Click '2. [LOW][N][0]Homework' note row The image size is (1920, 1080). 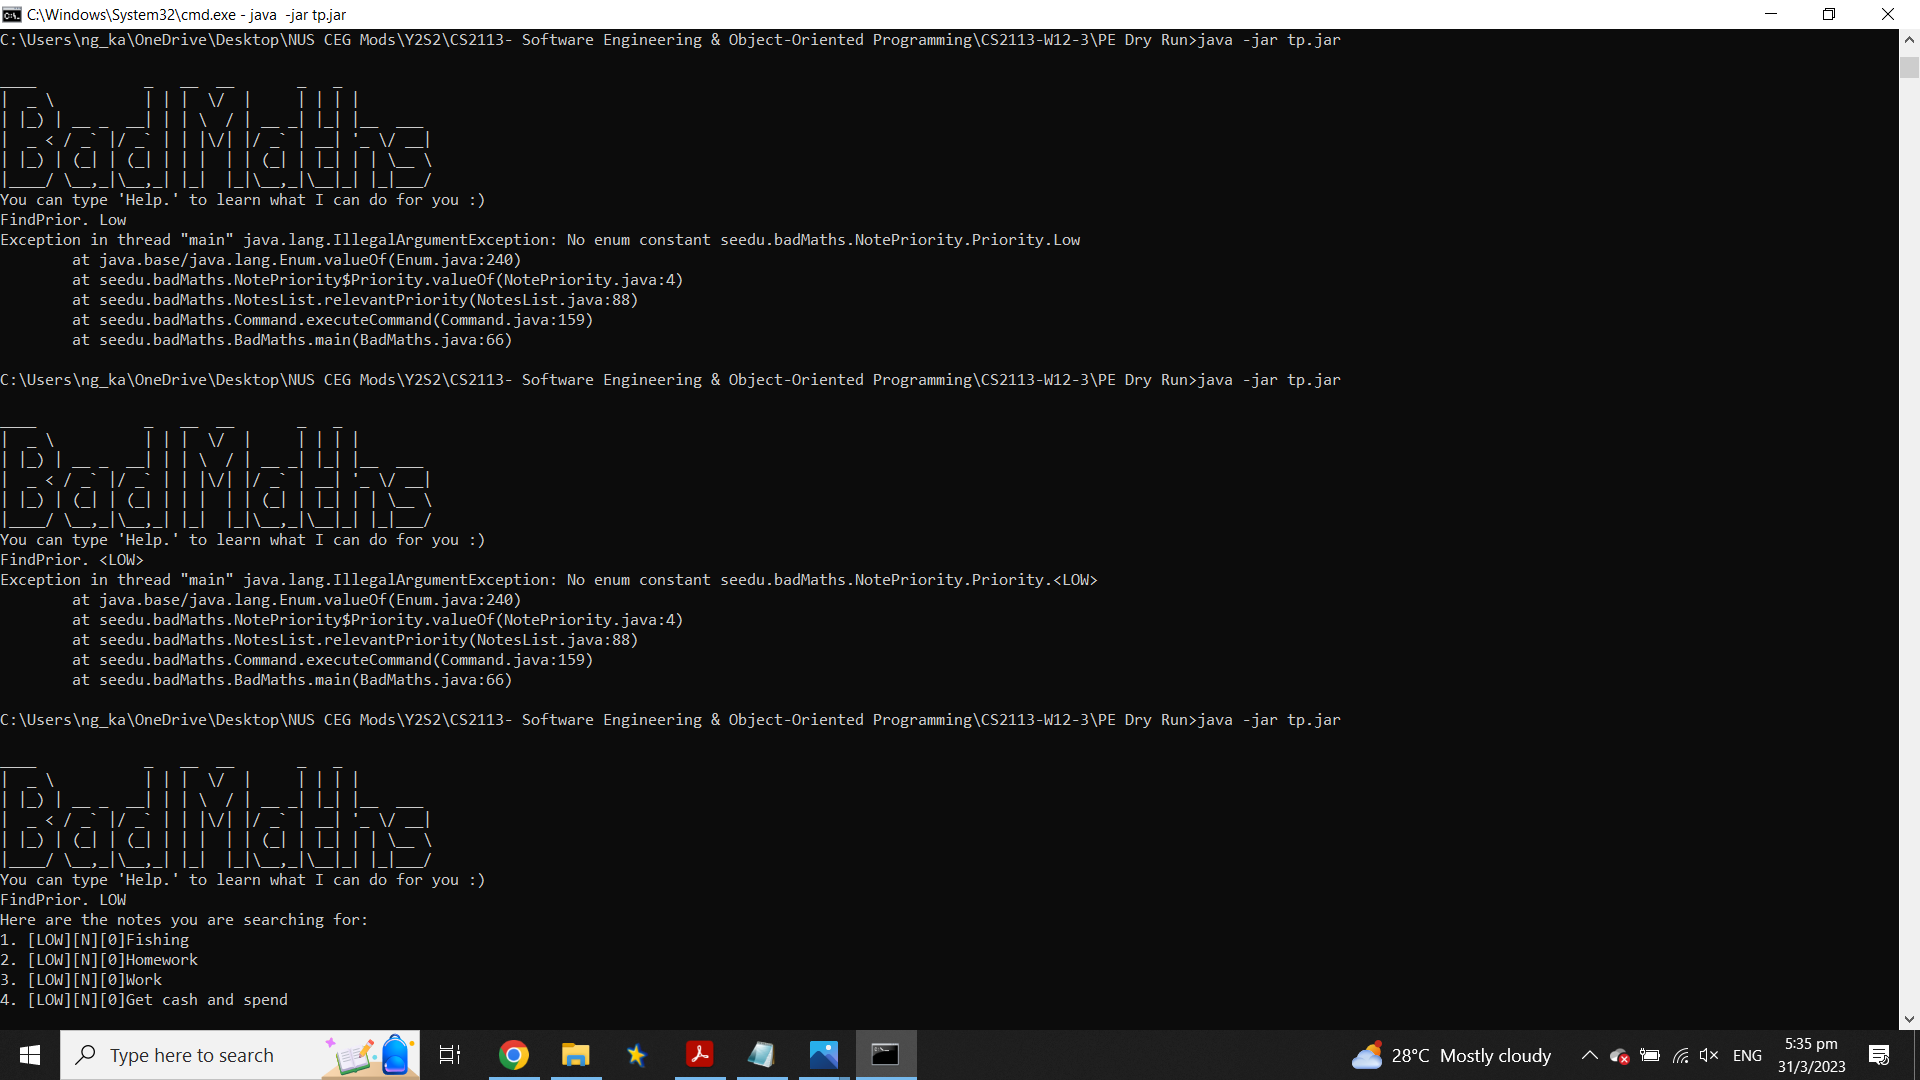99,960
